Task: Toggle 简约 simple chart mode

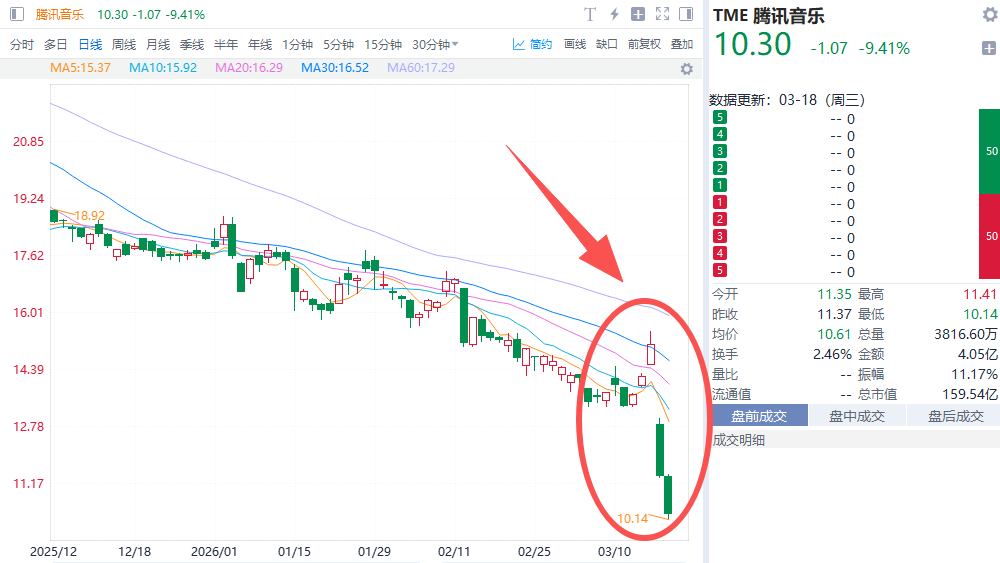Action: pyautogui.click(x=533, y=44)
